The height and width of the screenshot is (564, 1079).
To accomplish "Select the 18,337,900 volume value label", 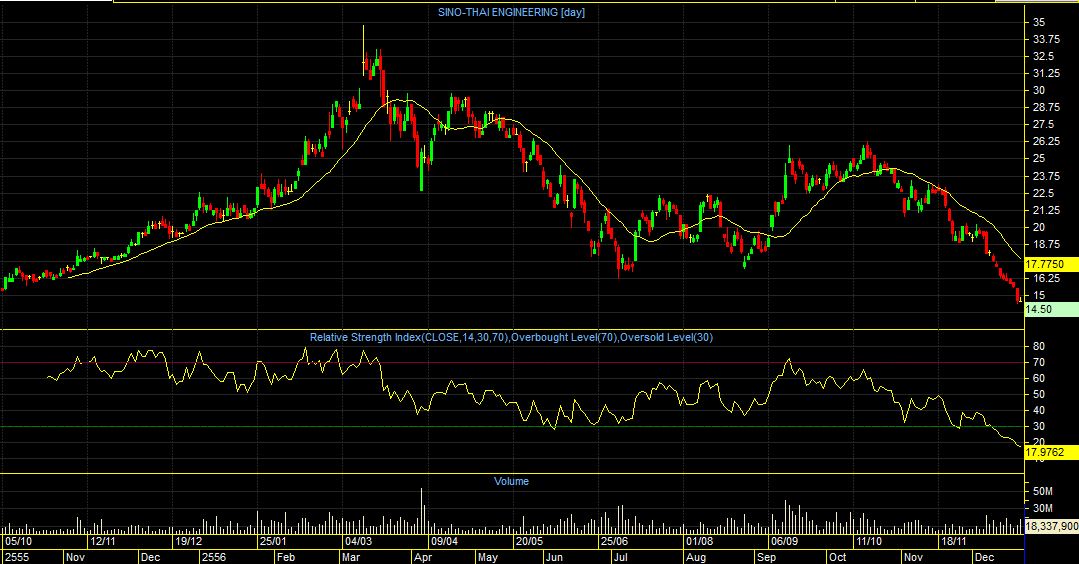I will coord(1051,526).
